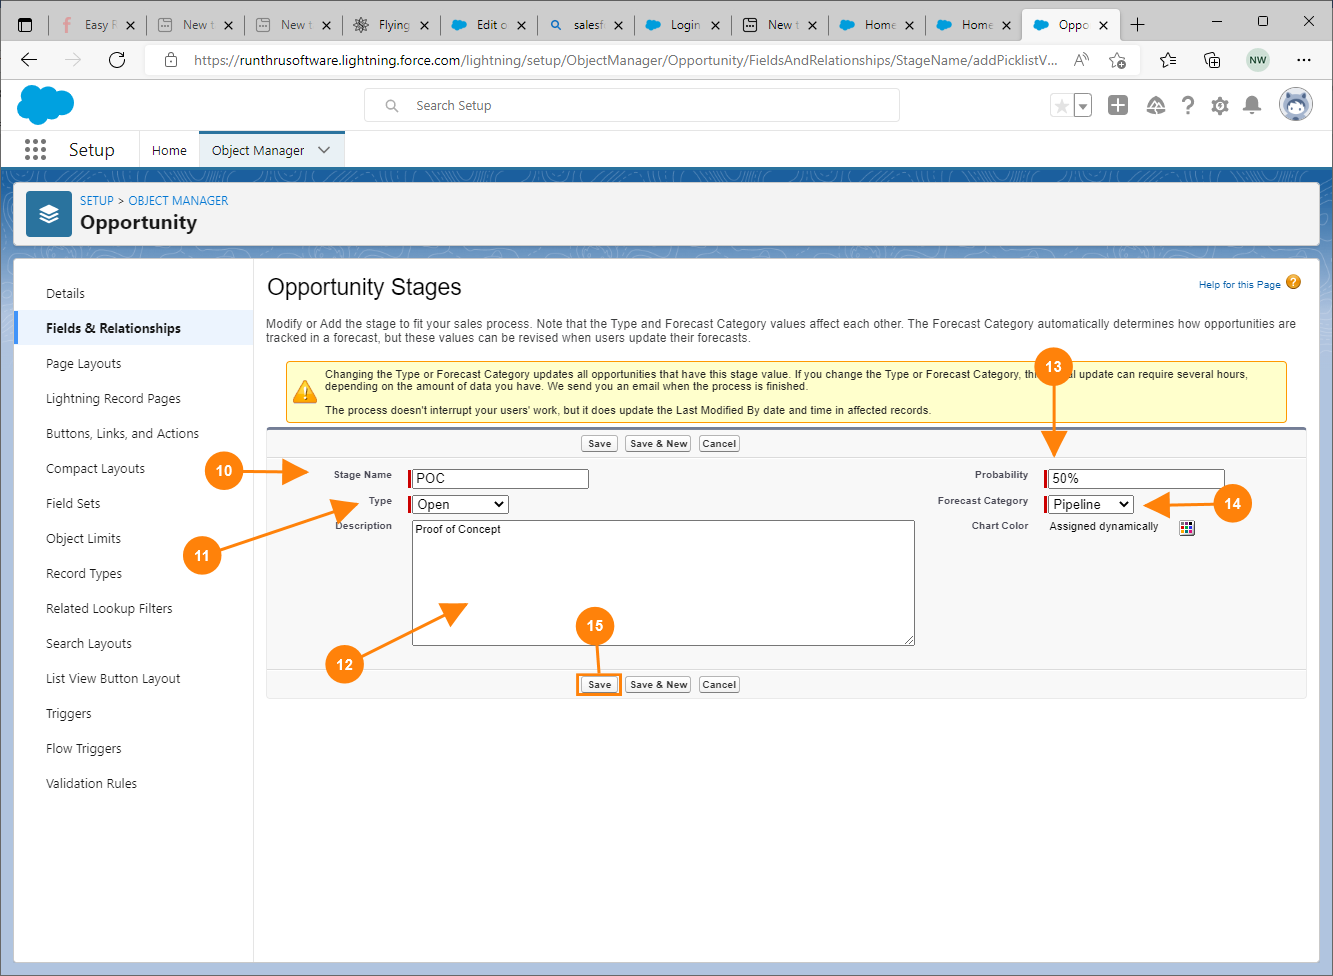The width and height of the screenshot is (1333, 976).
Task: Click into the Stage Name input field
Action: click(501, 478)
